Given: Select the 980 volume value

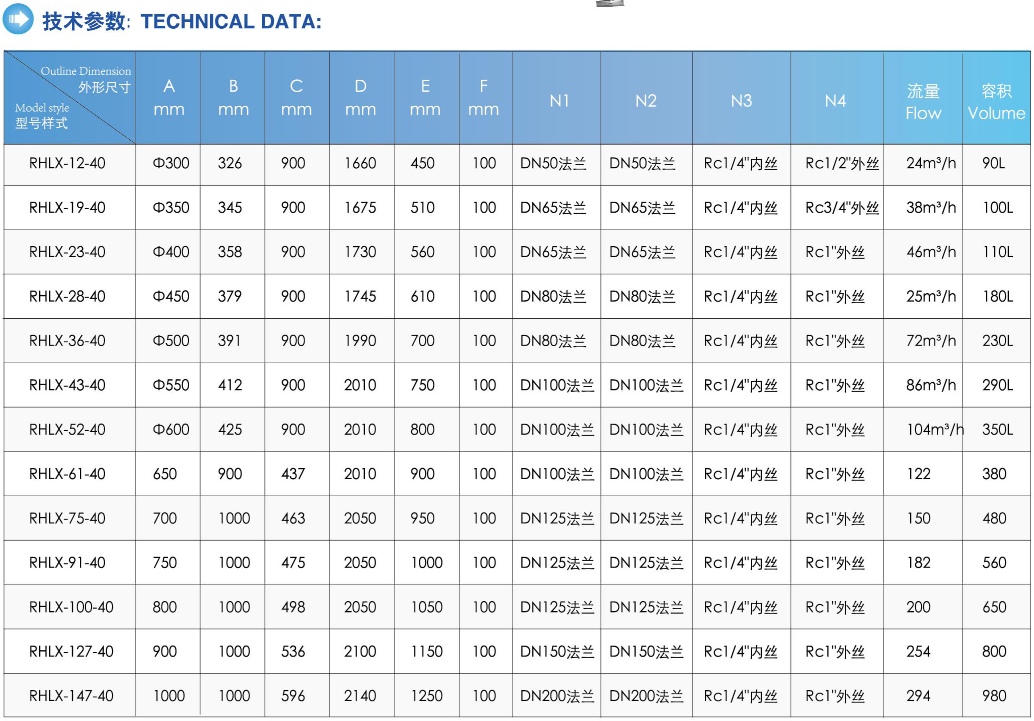Looking at the screenshot, I should pos(994,695).
